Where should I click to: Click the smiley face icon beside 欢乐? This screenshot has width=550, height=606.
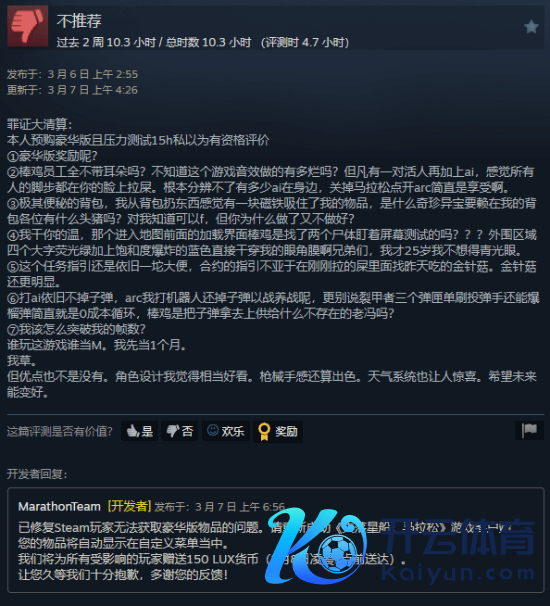[213, 430]
